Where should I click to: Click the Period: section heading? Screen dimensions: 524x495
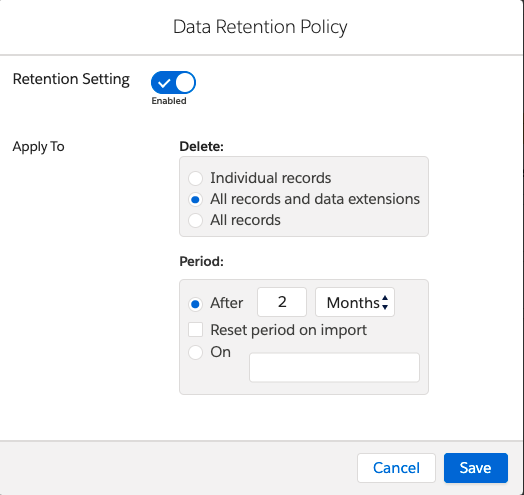tap(202, 261)
